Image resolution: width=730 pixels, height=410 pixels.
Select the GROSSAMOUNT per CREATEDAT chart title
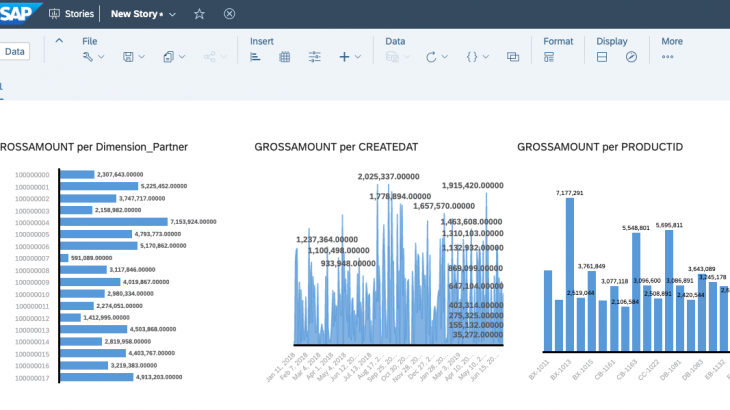[x=336, y=147]
